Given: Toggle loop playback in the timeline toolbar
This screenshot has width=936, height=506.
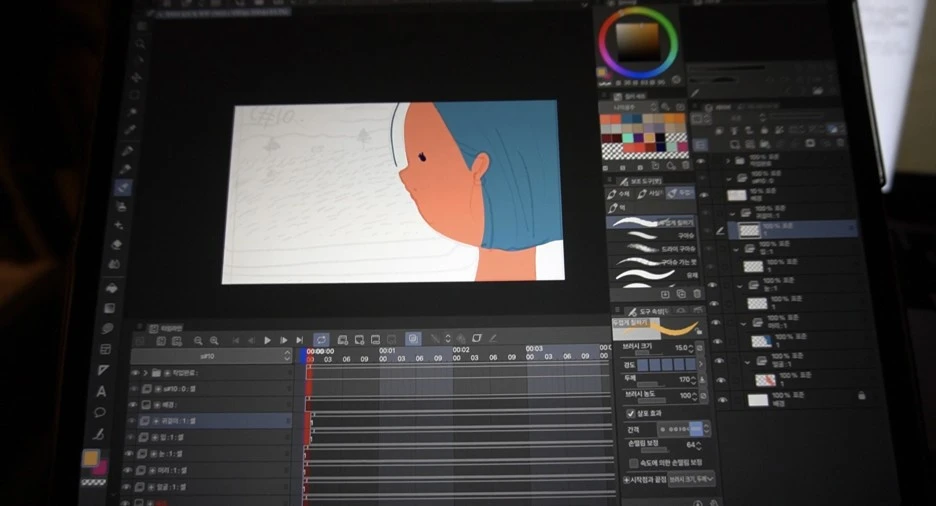Looking at the screenshot, I should coord(321,340).
